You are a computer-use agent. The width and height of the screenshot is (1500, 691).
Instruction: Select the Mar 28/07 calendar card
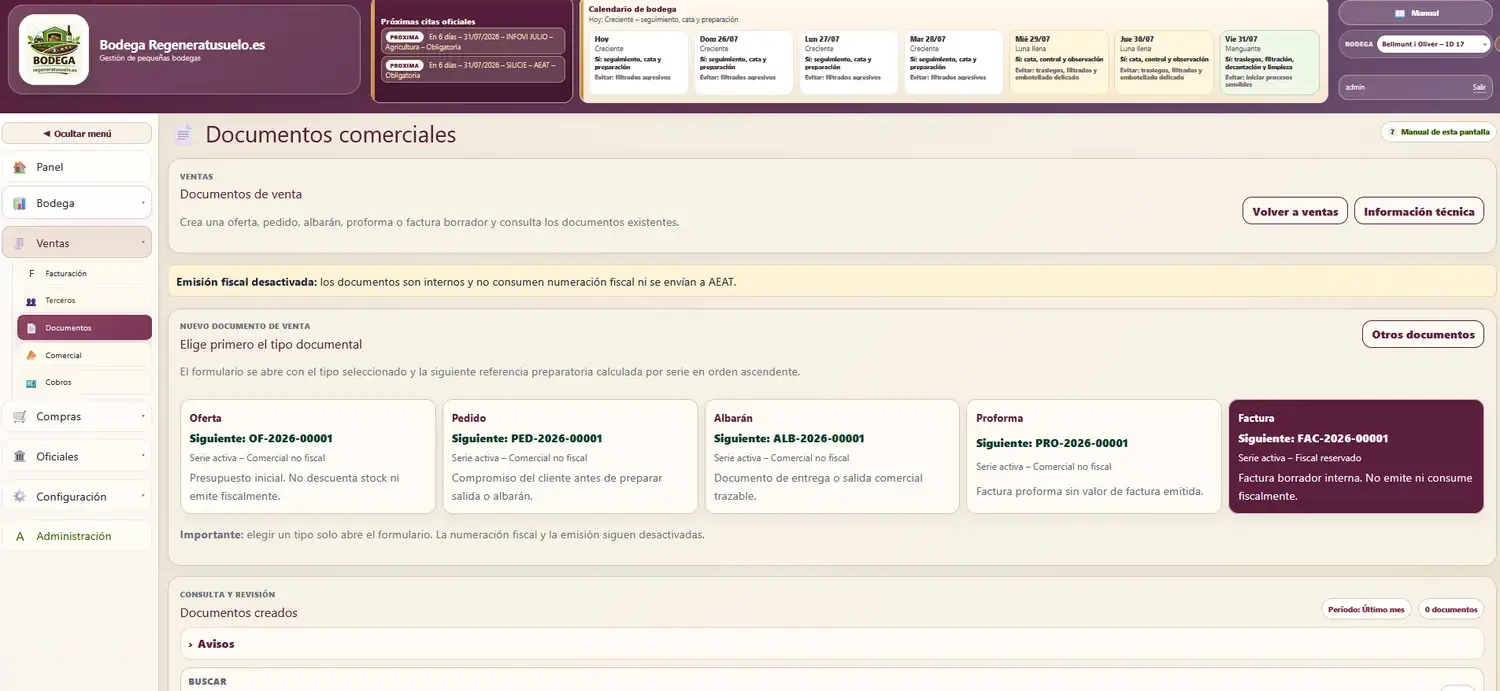point(954,62)
